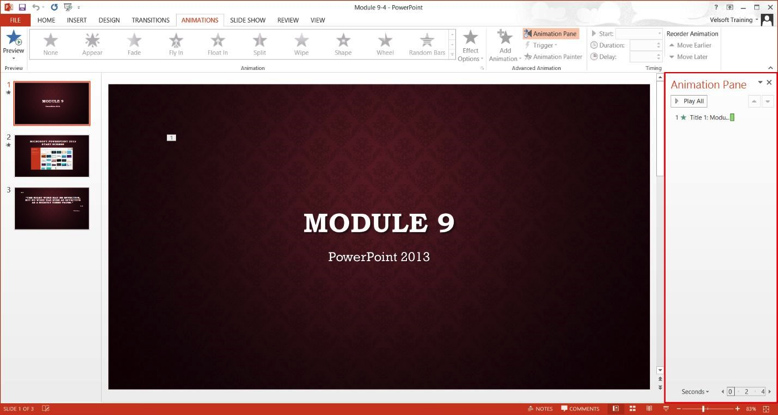Expand the animation gallery More arrow

[452, 54]
